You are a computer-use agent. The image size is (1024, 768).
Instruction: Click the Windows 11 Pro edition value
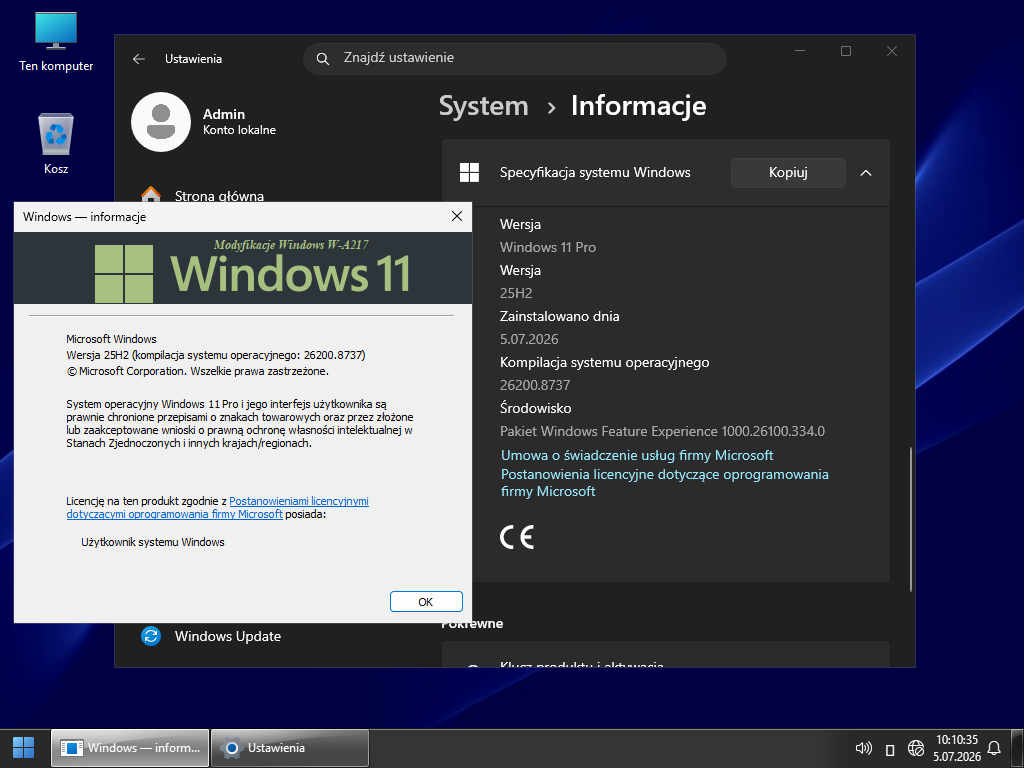tap(548, 248)
